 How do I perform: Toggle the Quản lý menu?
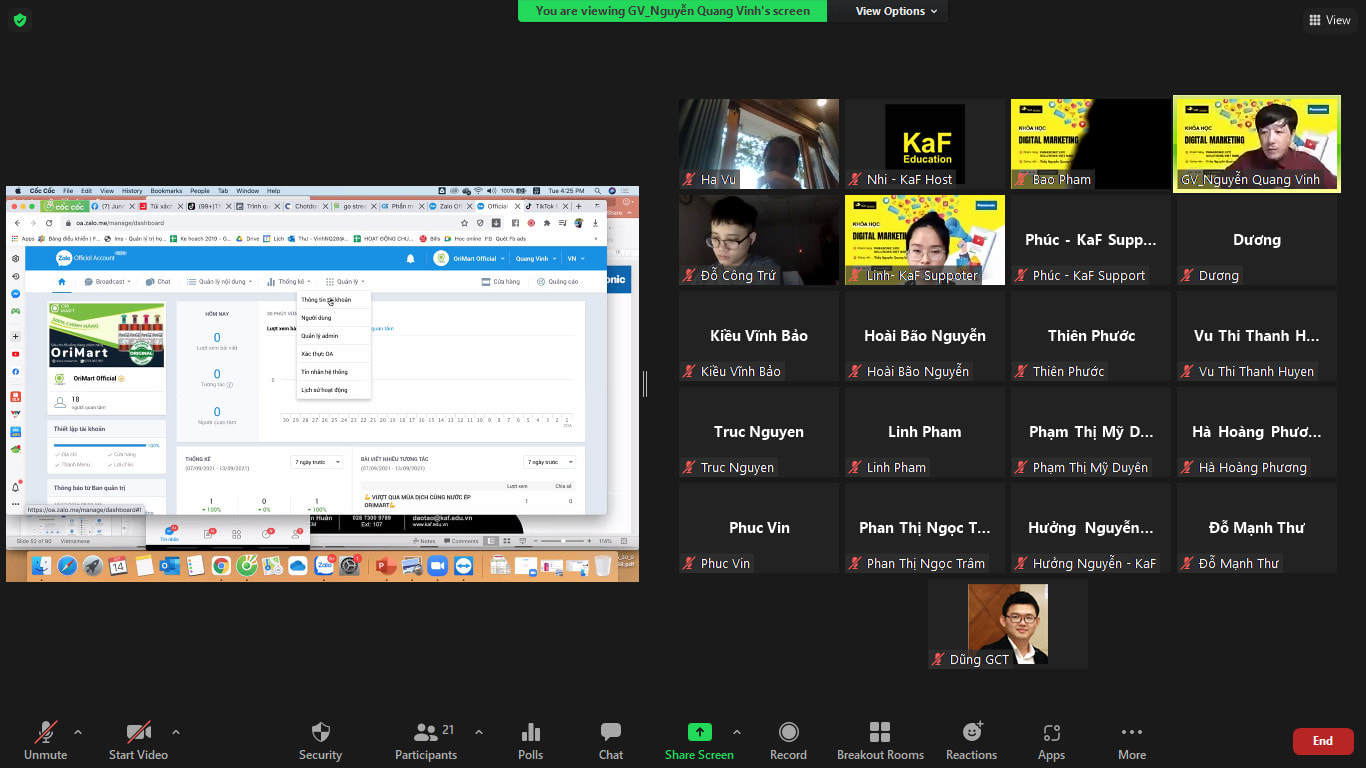point(345,282)
